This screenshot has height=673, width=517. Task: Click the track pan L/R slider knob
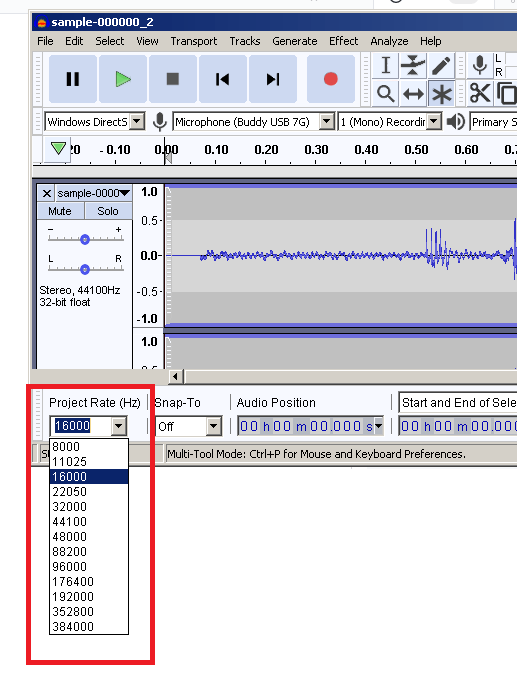(85, 269)
